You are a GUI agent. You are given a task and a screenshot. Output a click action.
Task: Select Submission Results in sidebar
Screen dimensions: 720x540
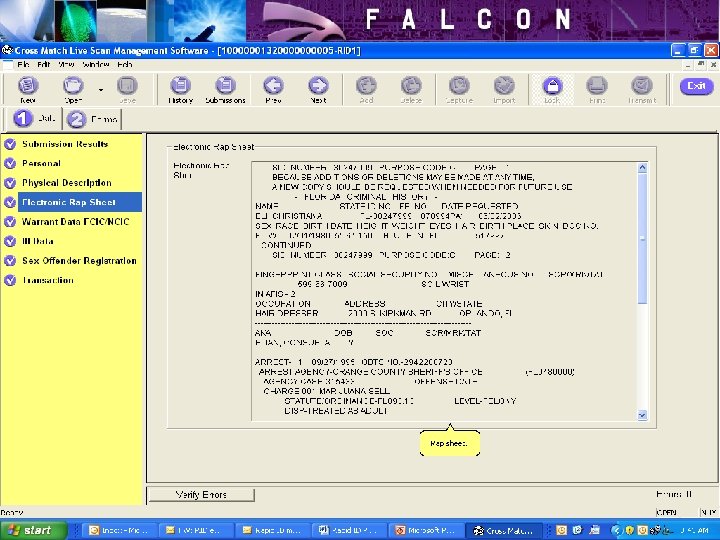pos(65,144)
